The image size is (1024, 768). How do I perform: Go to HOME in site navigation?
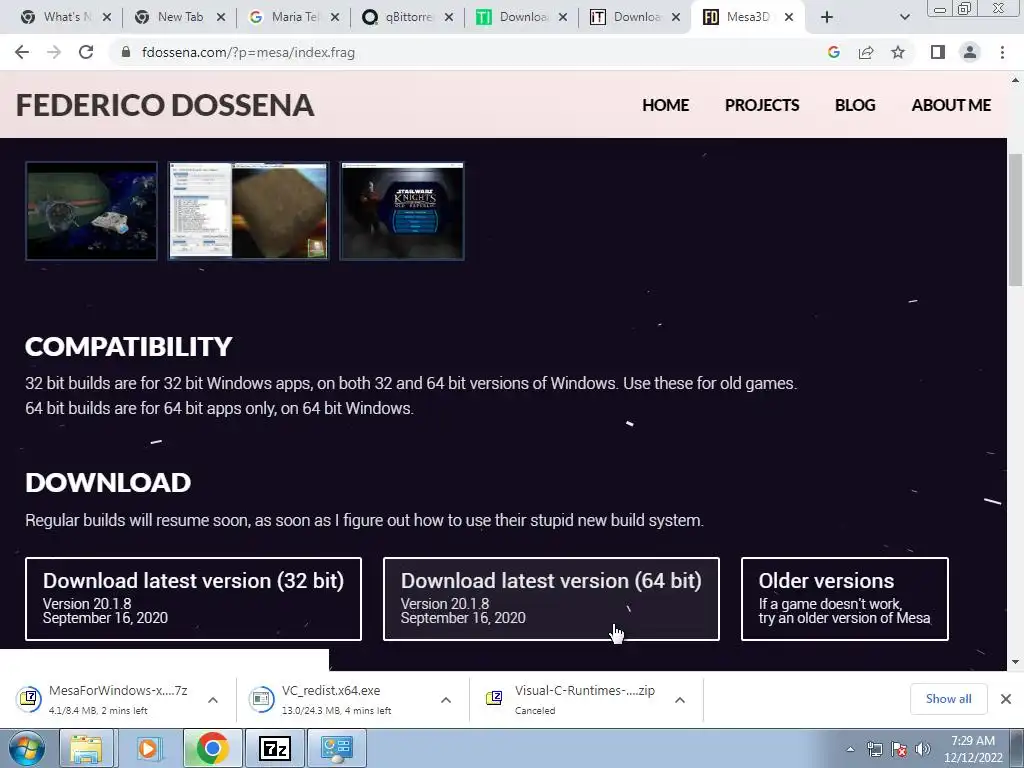tap(665, 105)
